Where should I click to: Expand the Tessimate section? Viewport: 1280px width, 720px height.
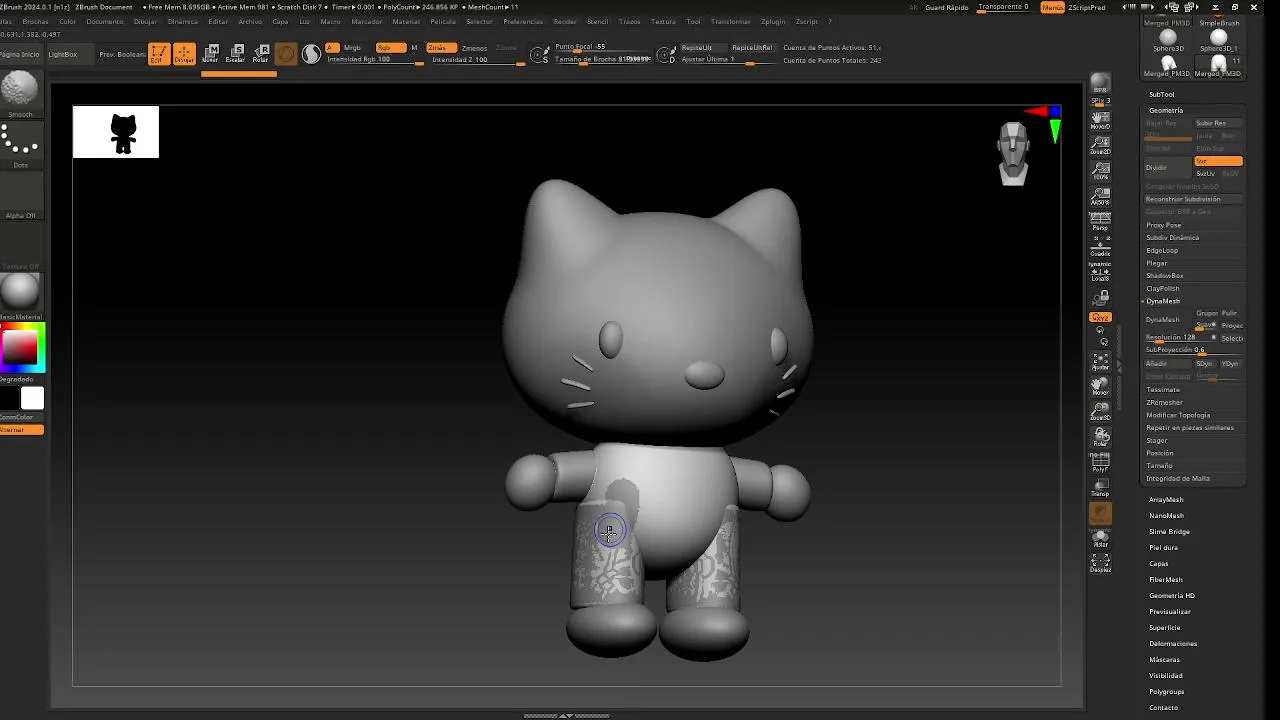tap(1163, 389)
